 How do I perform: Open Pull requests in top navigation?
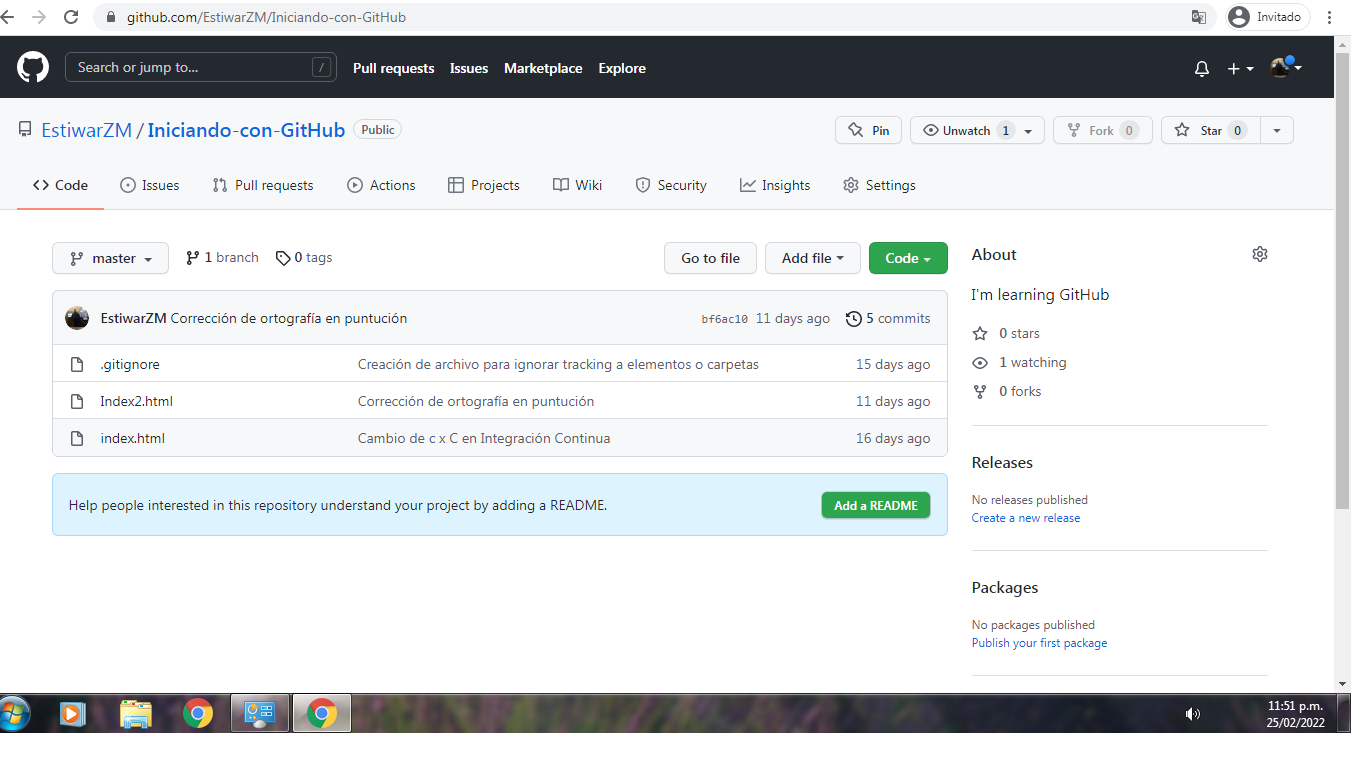point(394,68)
